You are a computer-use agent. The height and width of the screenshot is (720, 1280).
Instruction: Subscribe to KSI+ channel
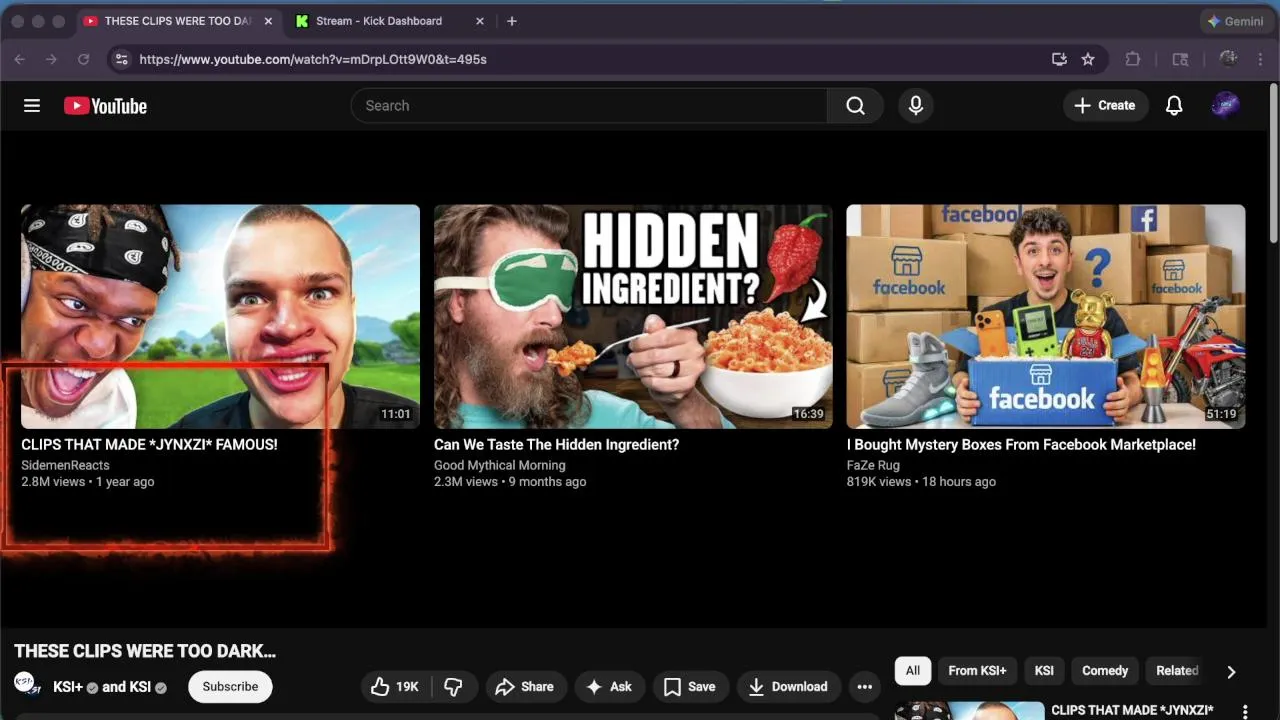(x=230, y=686)
